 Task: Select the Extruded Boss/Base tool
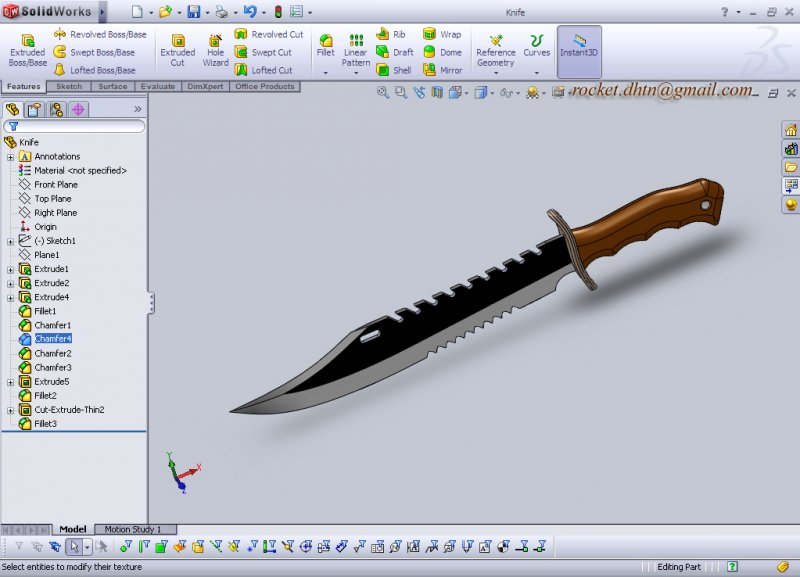(x=27, y=50)
